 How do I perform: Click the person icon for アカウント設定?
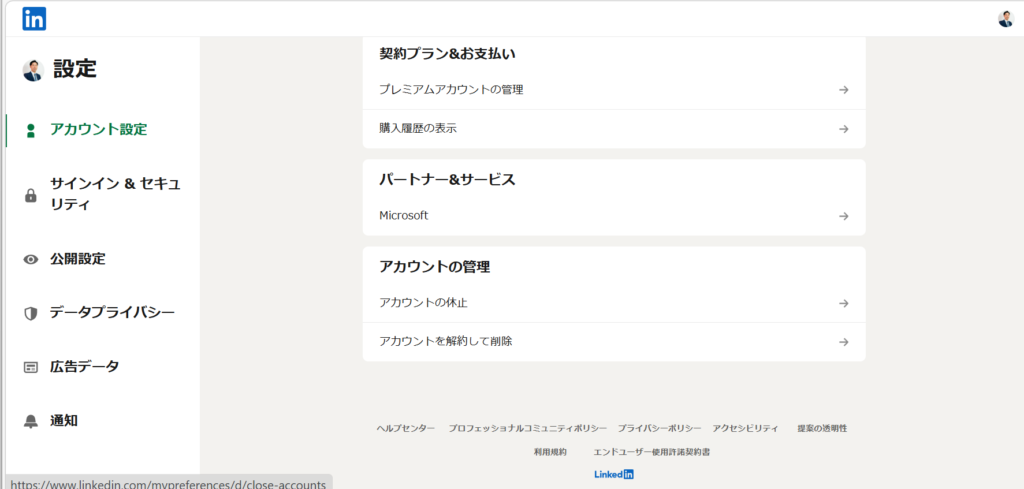tap(30, 130)
